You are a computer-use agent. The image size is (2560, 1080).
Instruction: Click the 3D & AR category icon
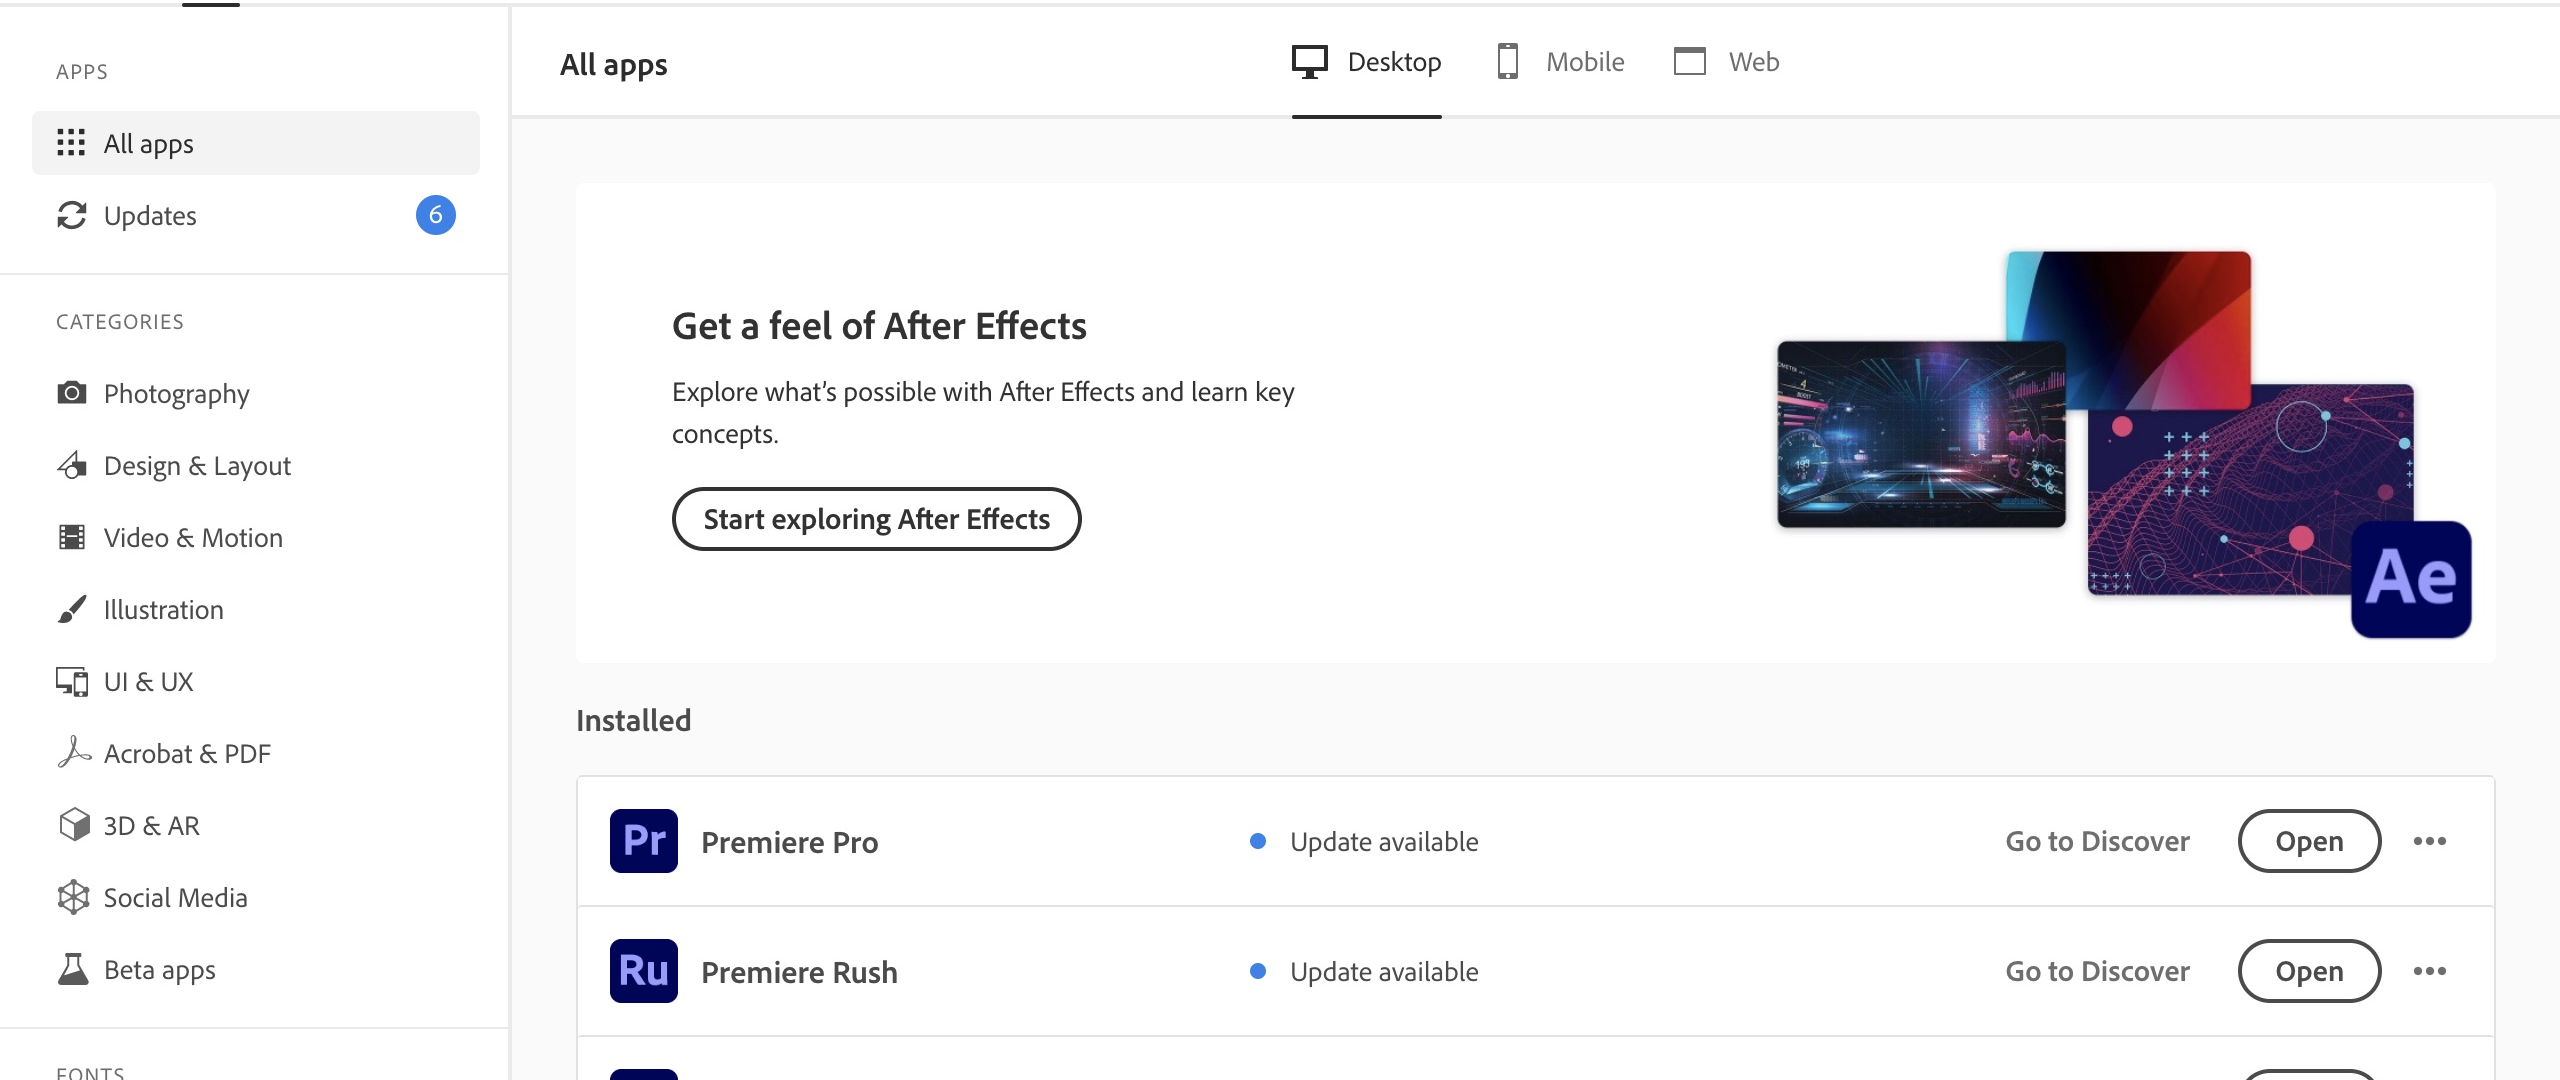click(70, 824)
